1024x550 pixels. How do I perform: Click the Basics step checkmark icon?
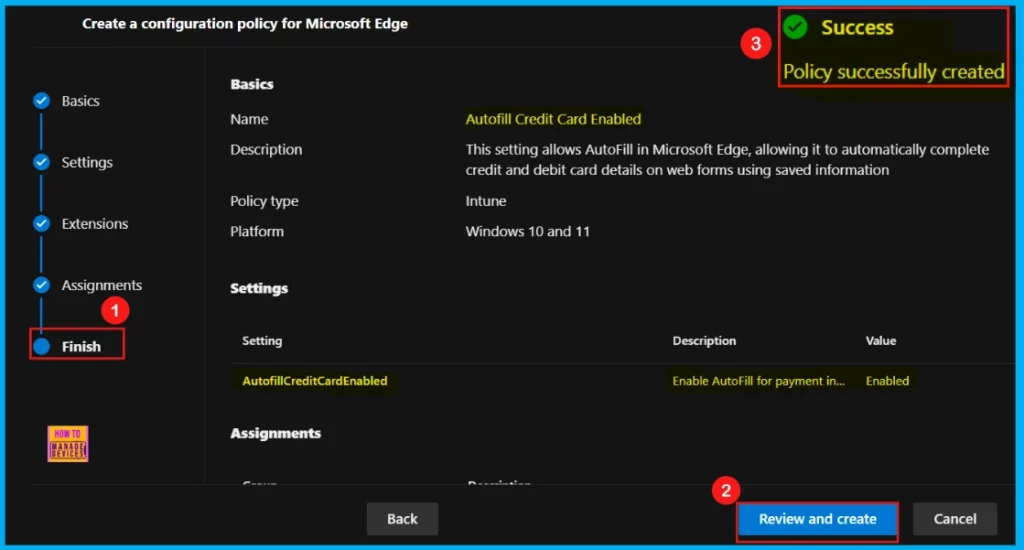coord(41,101)
